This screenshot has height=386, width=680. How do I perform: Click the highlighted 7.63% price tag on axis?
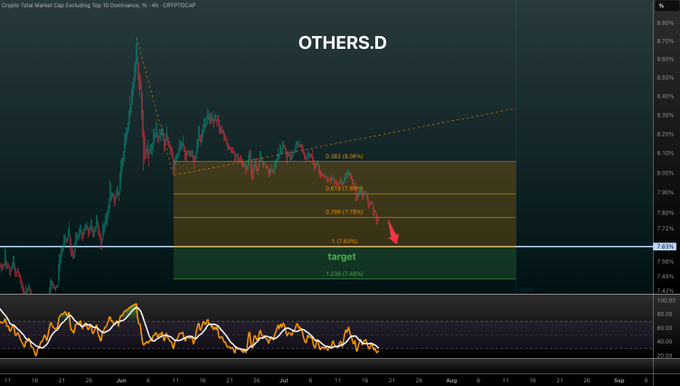point(665,247)
